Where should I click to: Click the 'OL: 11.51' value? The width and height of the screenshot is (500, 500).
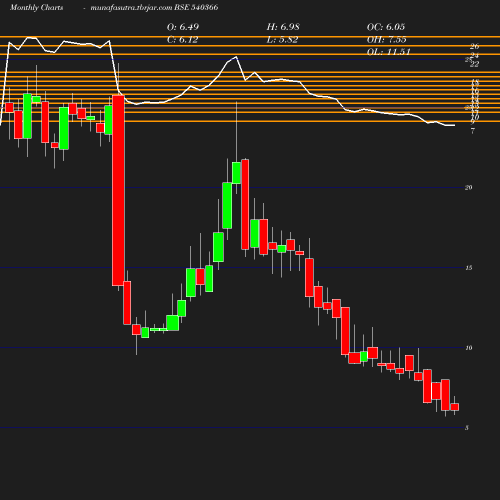[389, 52]
